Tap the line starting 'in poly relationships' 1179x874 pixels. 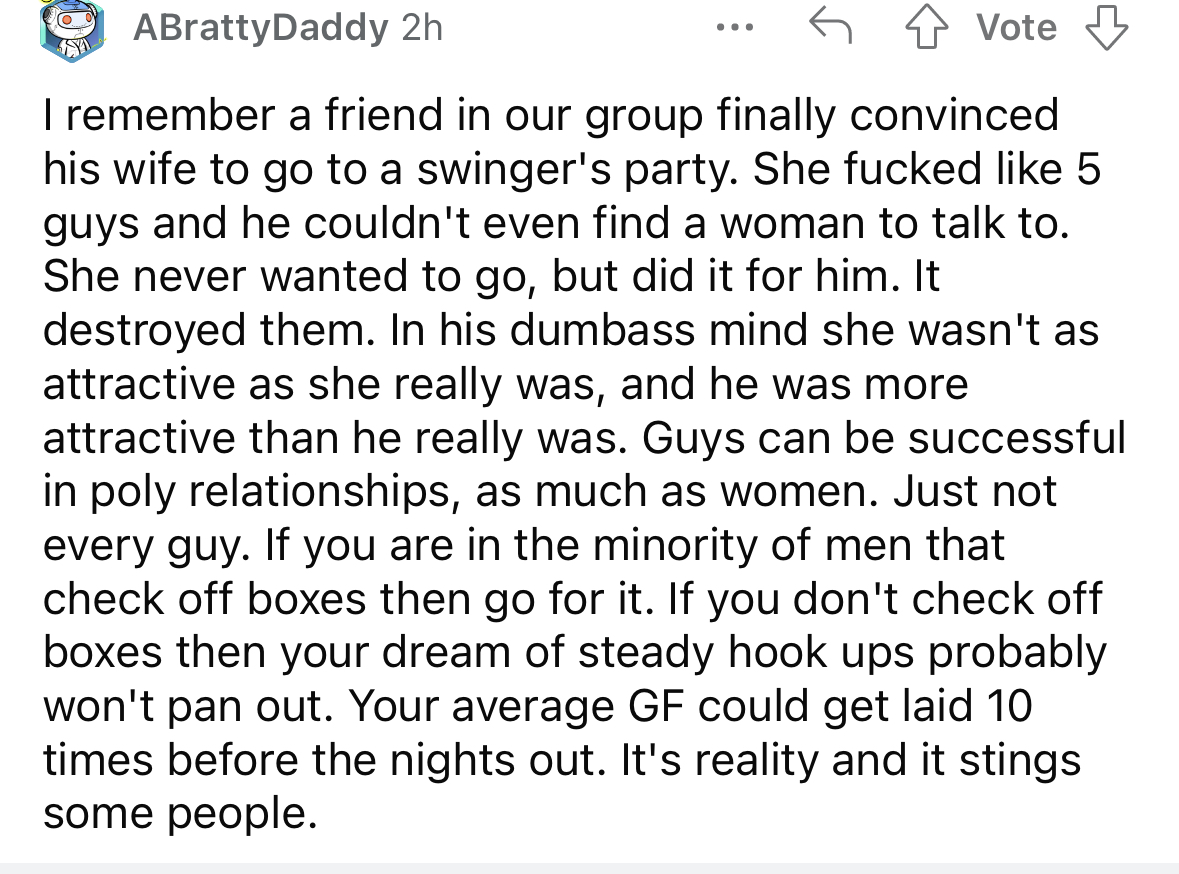coord(550,491)
